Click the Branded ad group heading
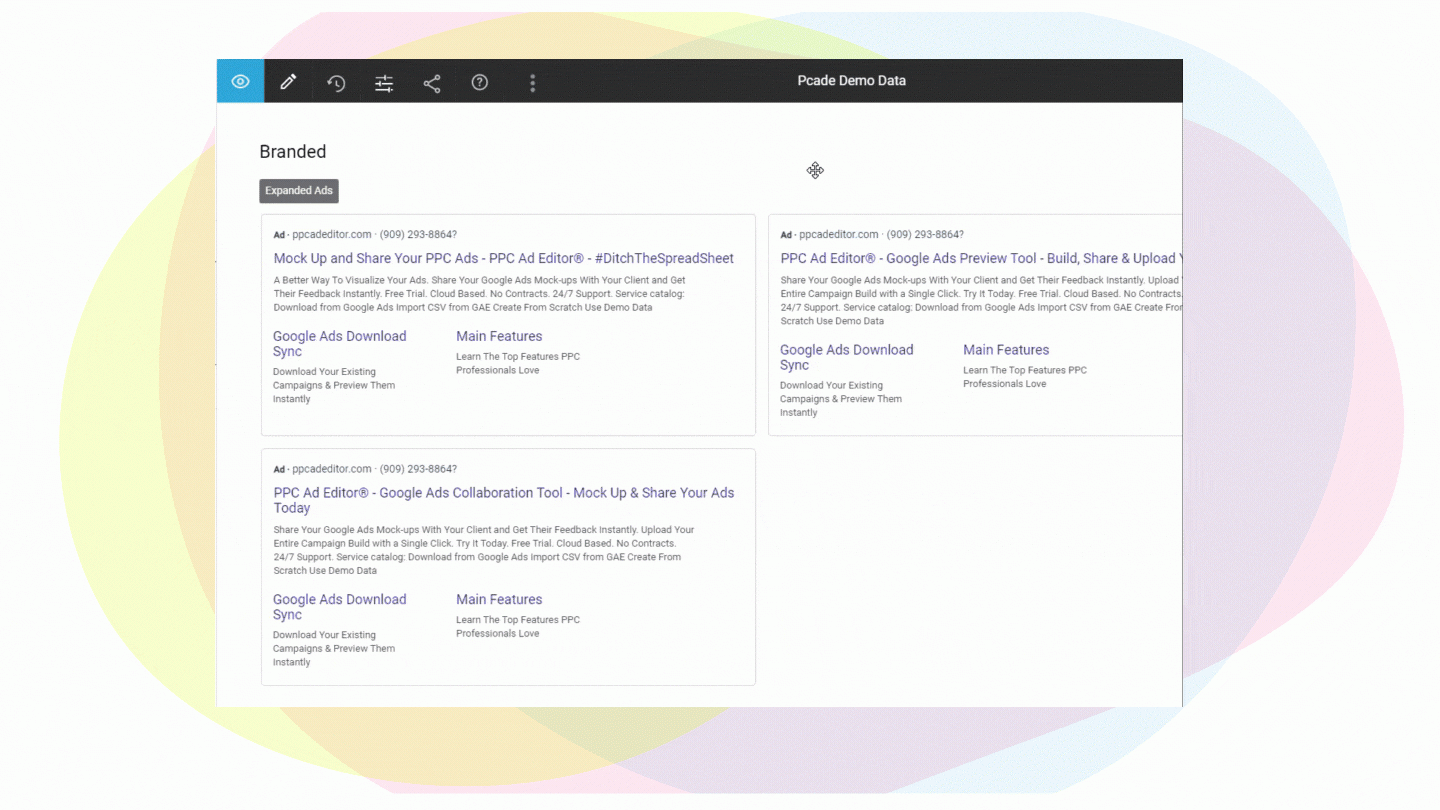This screenshot has height=810, width=1440. (x=293, y=152)
